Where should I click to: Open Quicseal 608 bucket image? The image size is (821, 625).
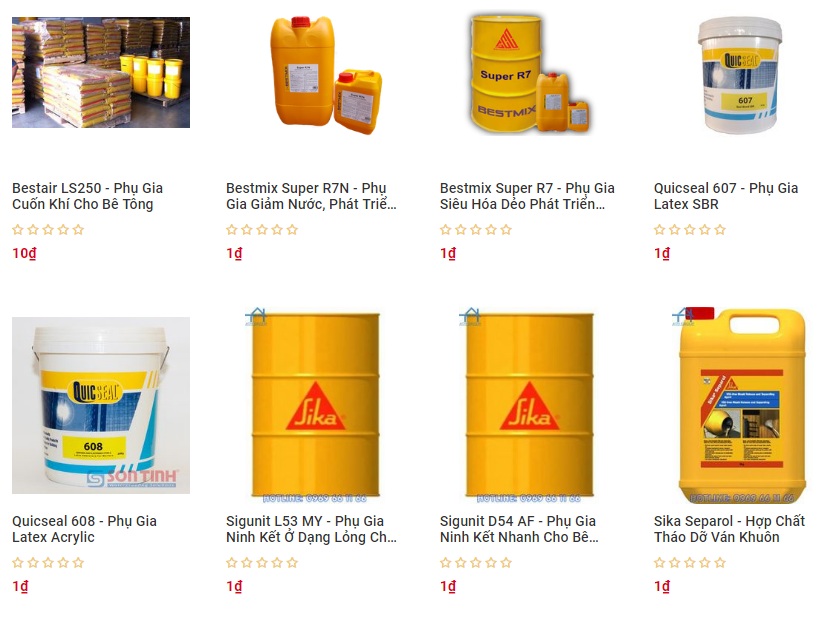[101, 405]
